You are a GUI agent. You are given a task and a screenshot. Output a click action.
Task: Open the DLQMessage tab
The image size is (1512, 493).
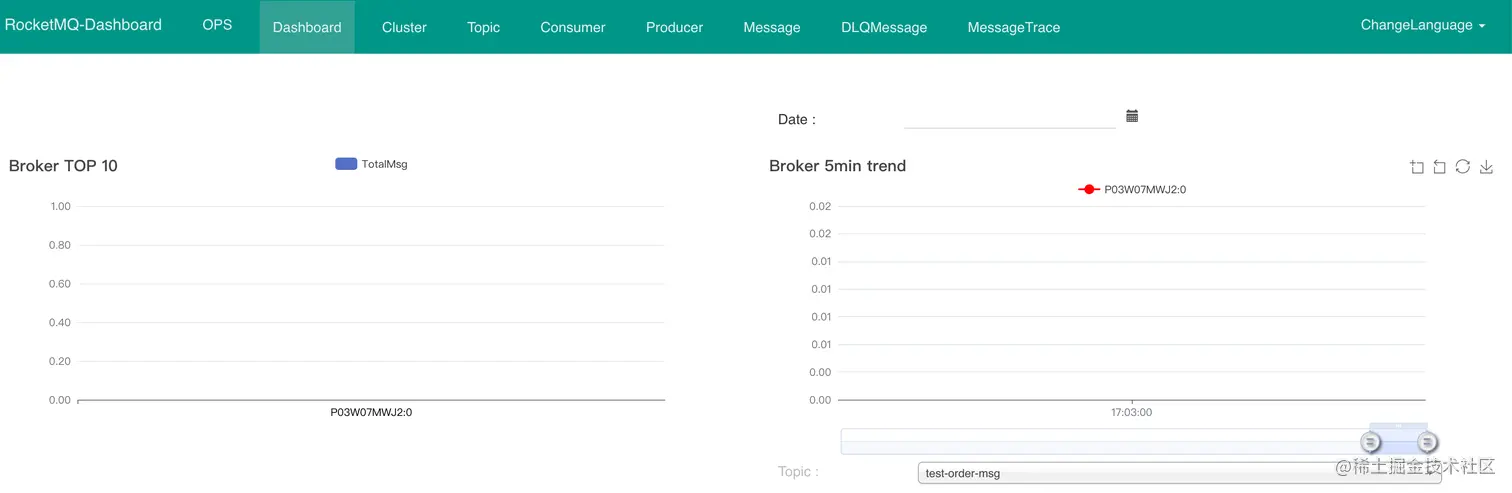point(884,27)
